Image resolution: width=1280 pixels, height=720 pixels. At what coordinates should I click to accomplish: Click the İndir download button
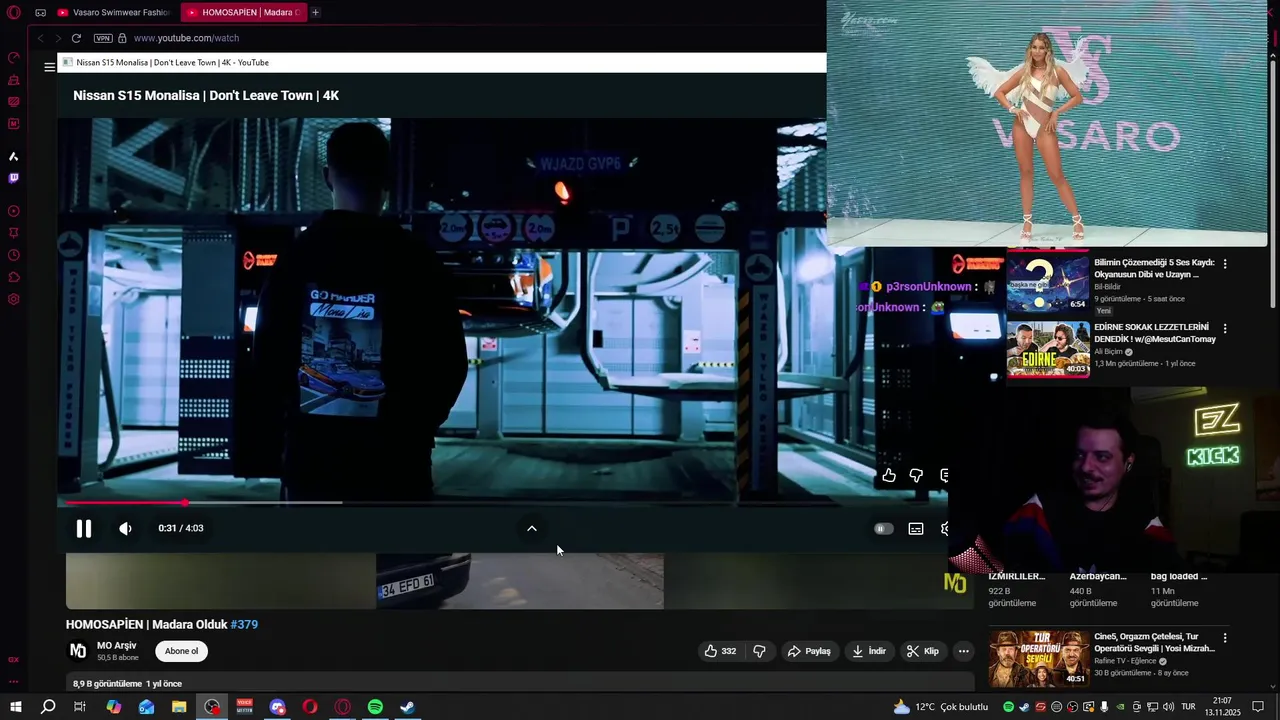tap(869, 651)
